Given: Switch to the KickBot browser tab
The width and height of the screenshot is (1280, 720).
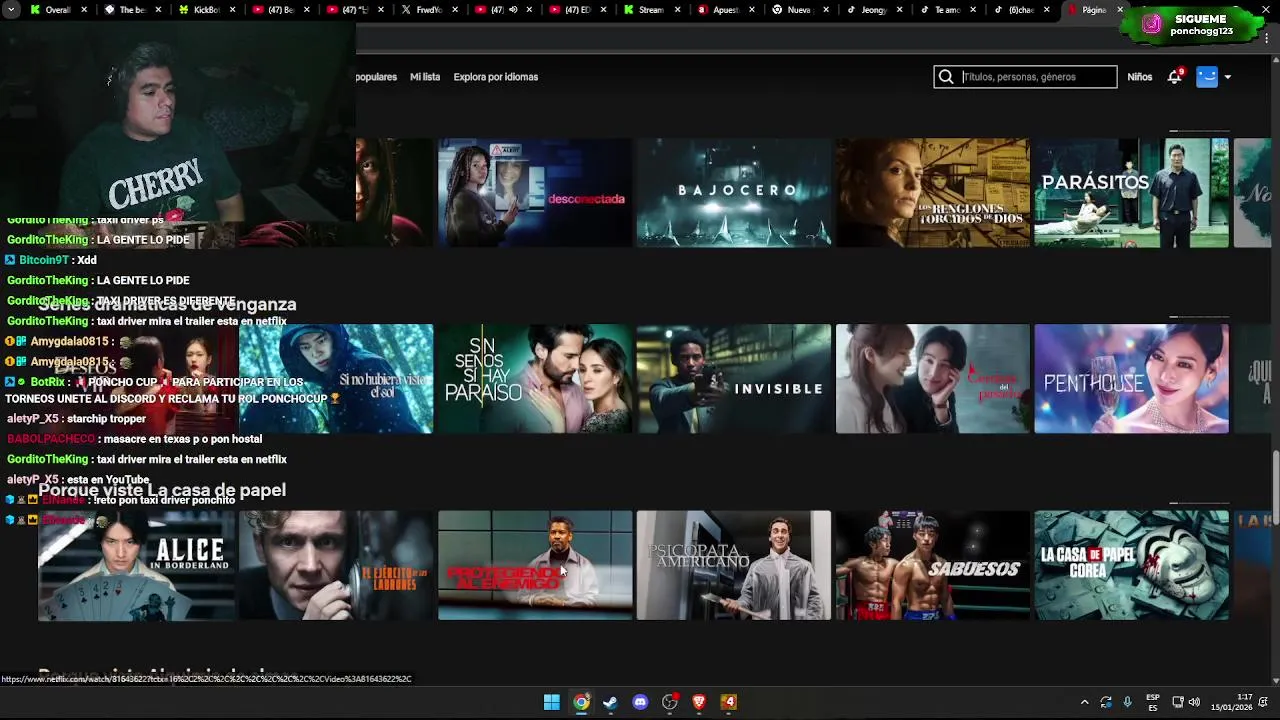Looking at the screenshot, I should pos(205,10).
